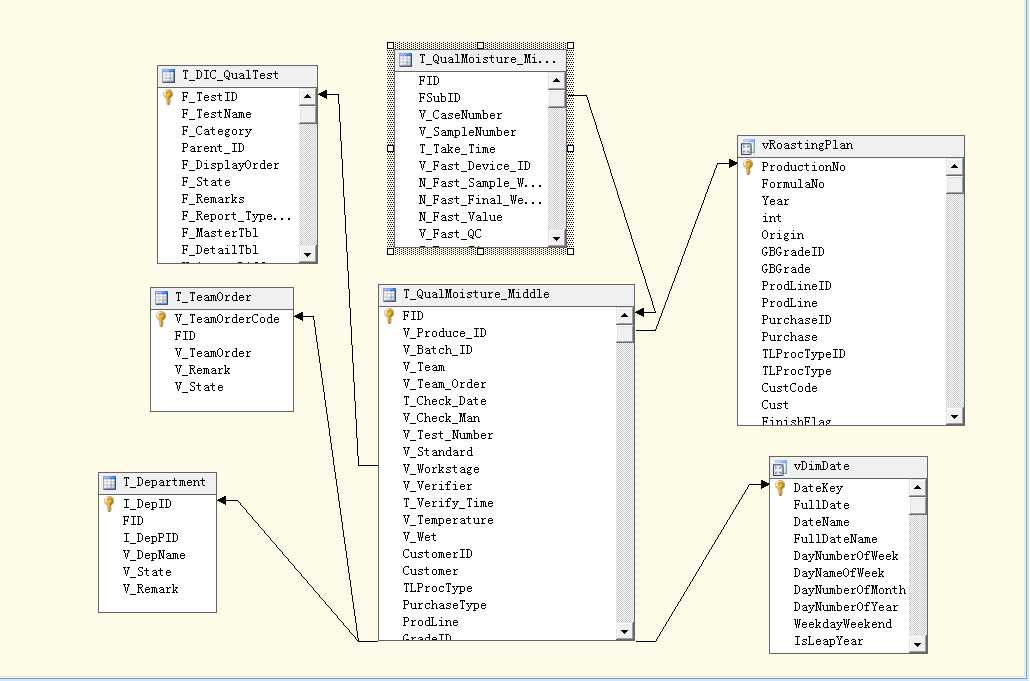Screen dimensions: 1030x681
Task: Click the T_TeamOrder table icon
Action: pos(162,297)
